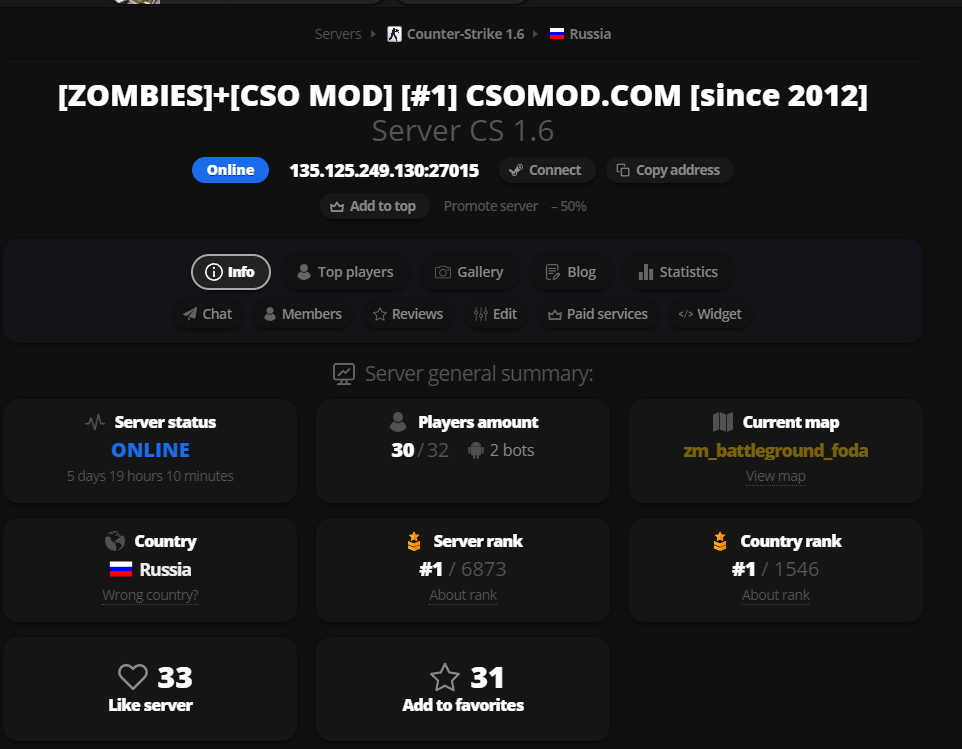This screenshot has width=962, height=749.
Task: Open the View map link
Action: coord(775,476)
